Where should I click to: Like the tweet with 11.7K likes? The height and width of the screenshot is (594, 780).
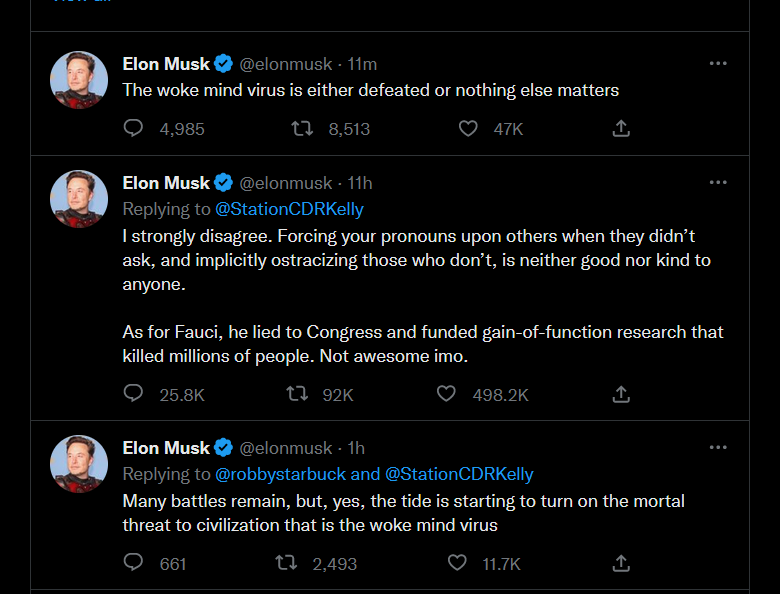tap(457, 563)
